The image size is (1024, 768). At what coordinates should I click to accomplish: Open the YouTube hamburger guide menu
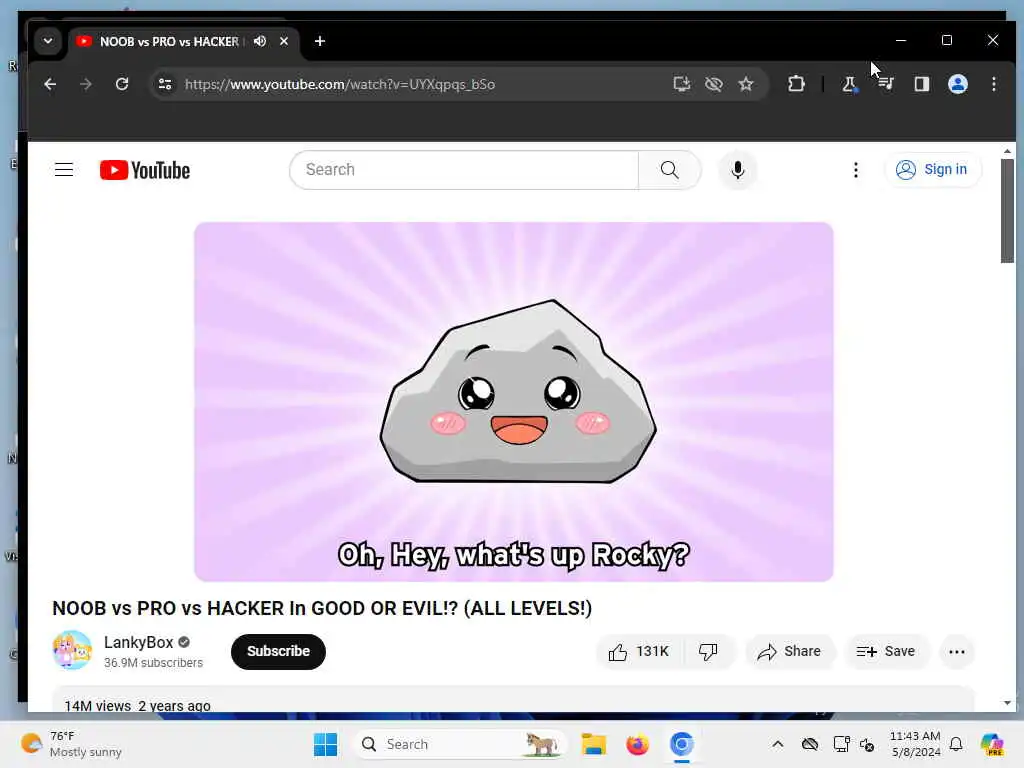pos(64,170)
